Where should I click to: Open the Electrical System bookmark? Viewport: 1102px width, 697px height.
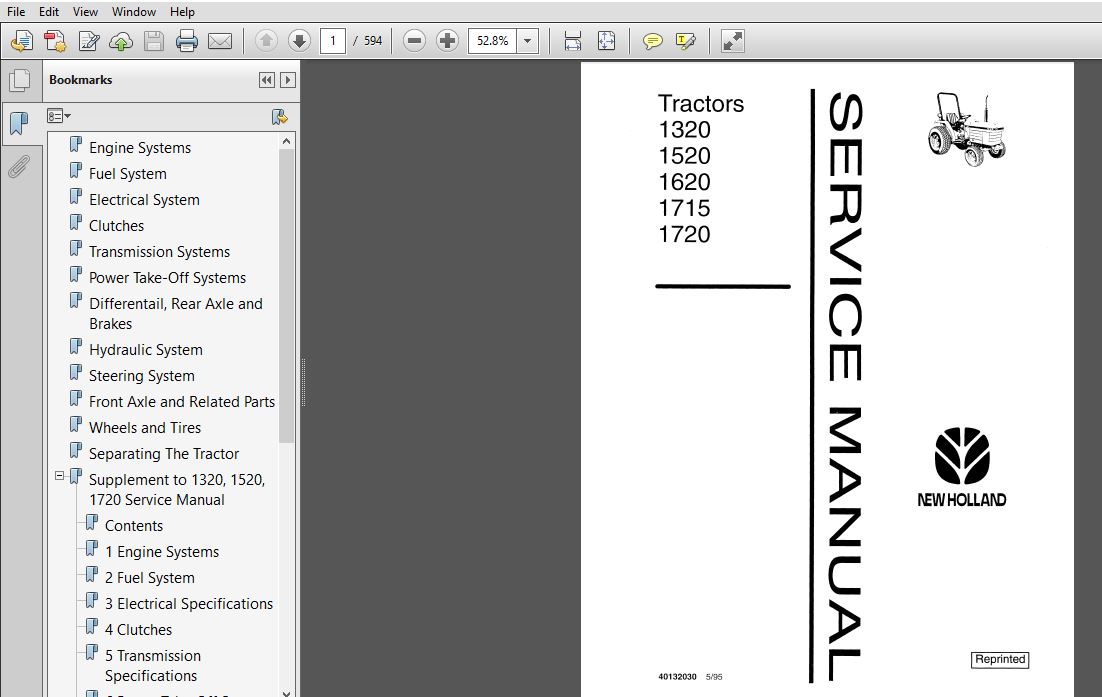point(144,200)
